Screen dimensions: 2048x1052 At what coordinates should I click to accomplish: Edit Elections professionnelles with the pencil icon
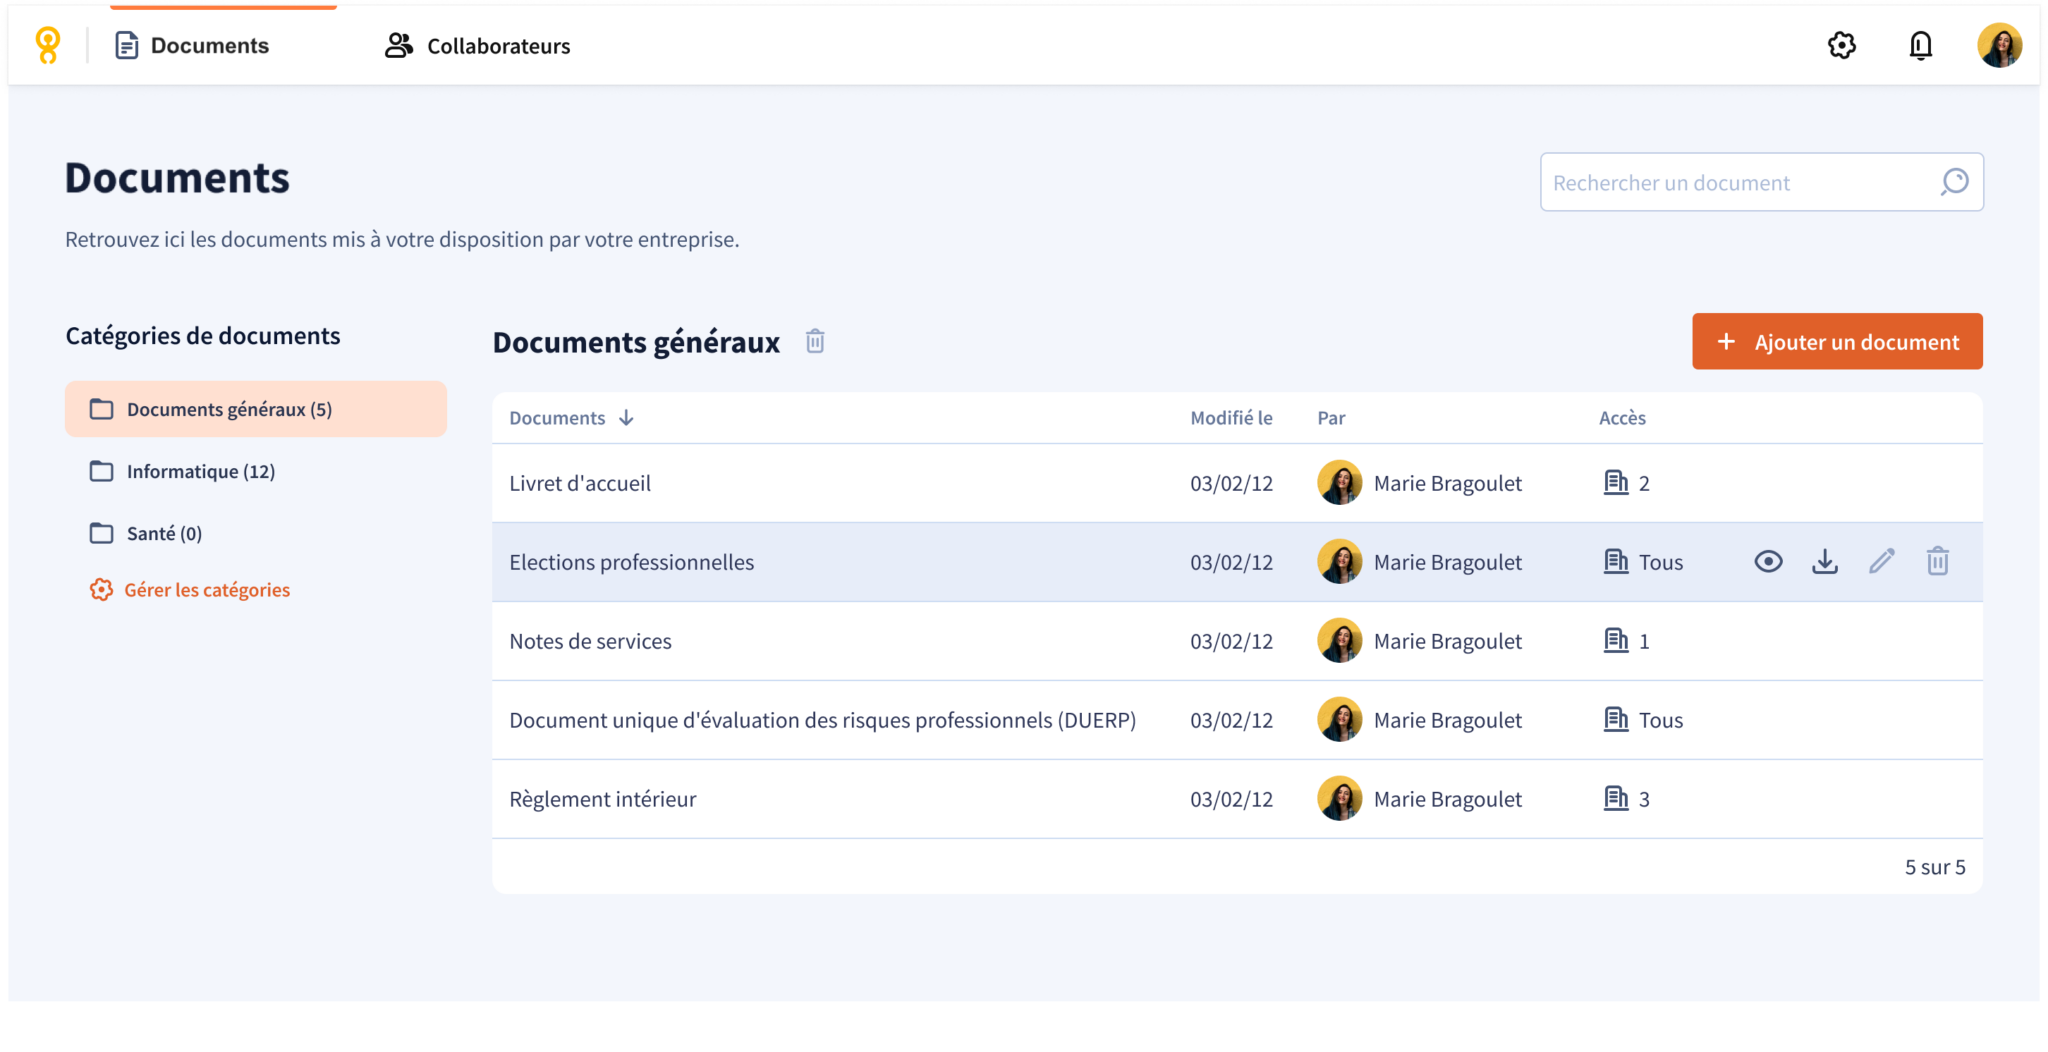[x=1882, y=561]
